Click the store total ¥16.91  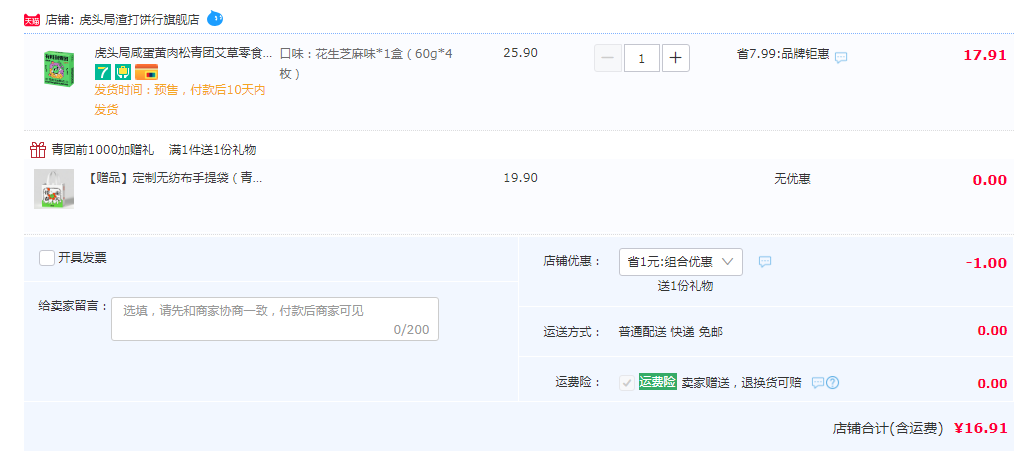coord(980,428)
